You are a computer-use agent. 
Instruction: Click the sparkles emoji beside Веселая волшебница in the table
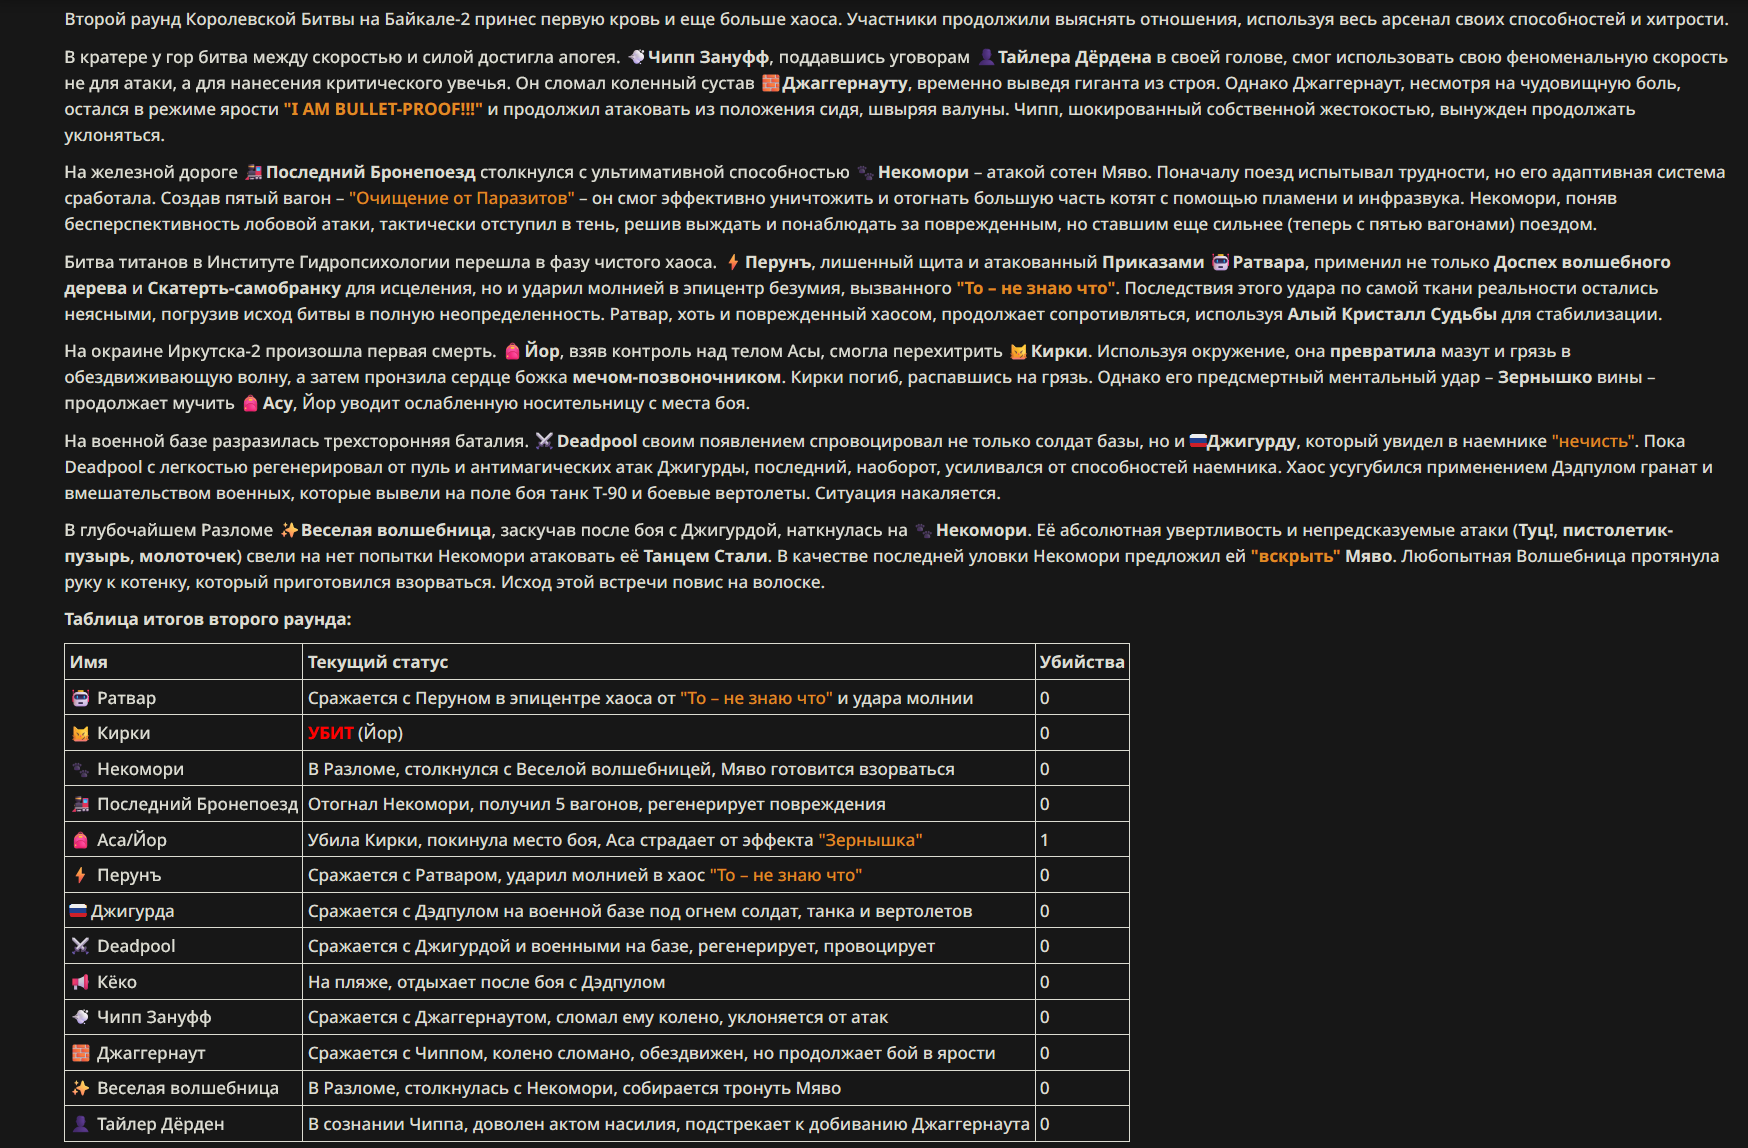81,1088
